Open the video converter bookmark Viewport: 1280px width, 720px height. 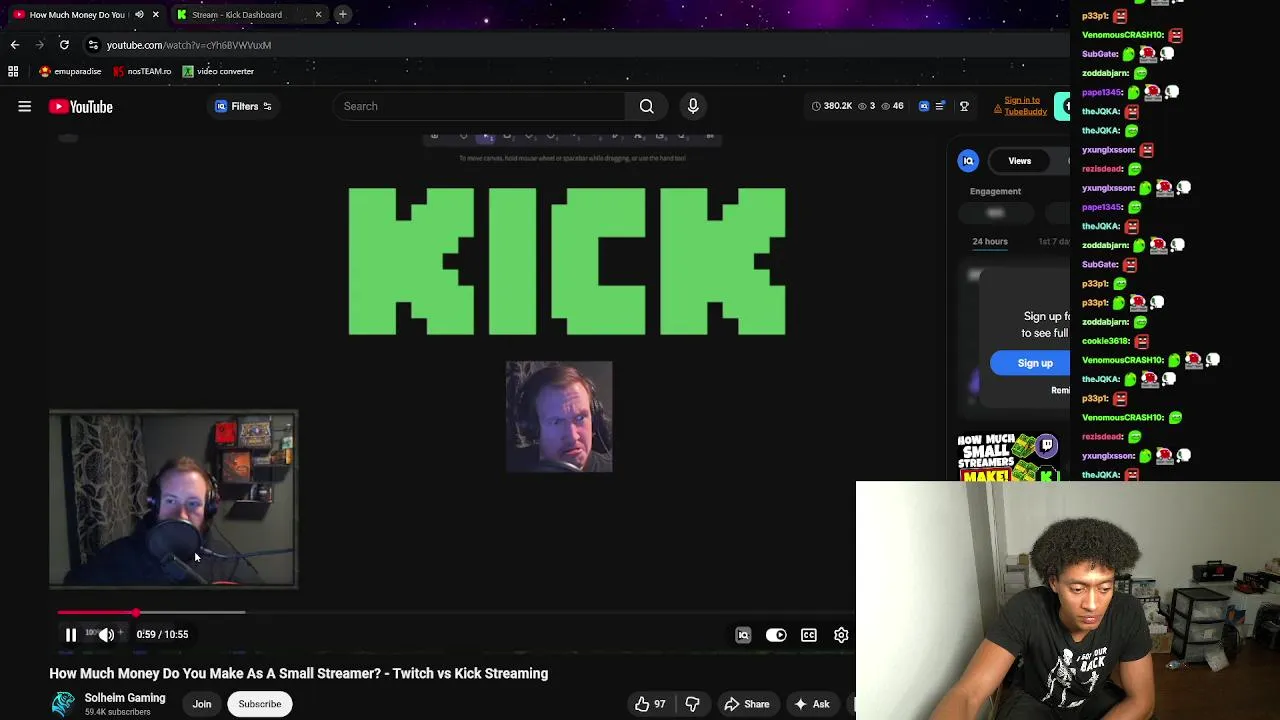(218, 72)
